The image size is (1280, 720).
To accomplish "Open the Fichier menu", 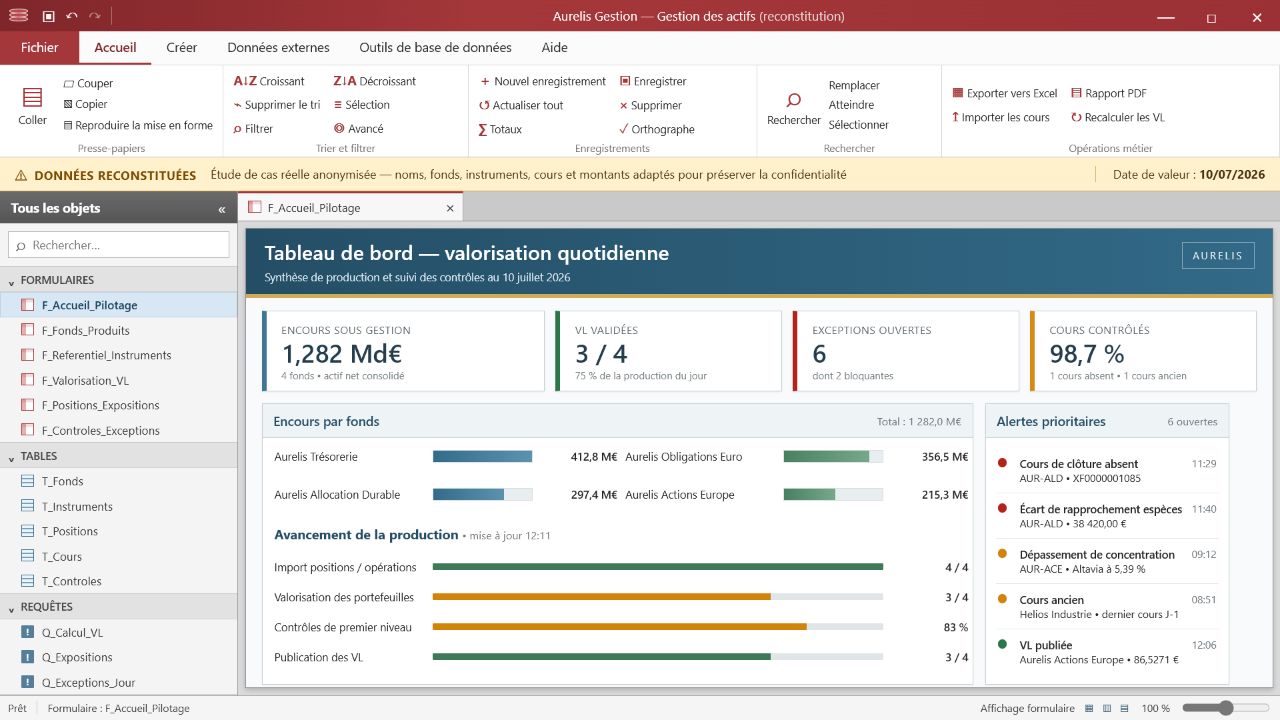I will pyautogui.click(x=40, y=47).
